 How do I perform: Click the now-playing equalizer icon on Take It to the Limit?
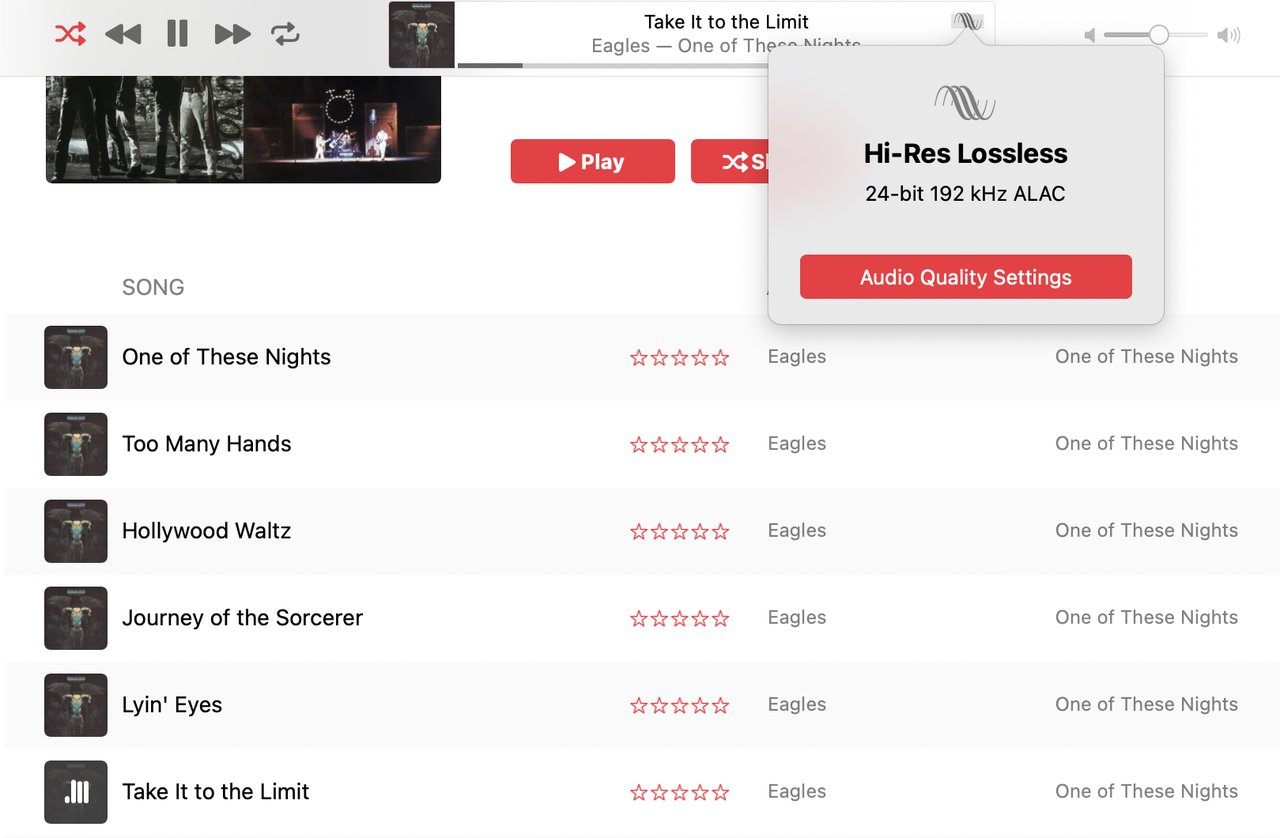click(x=76, y=792)
